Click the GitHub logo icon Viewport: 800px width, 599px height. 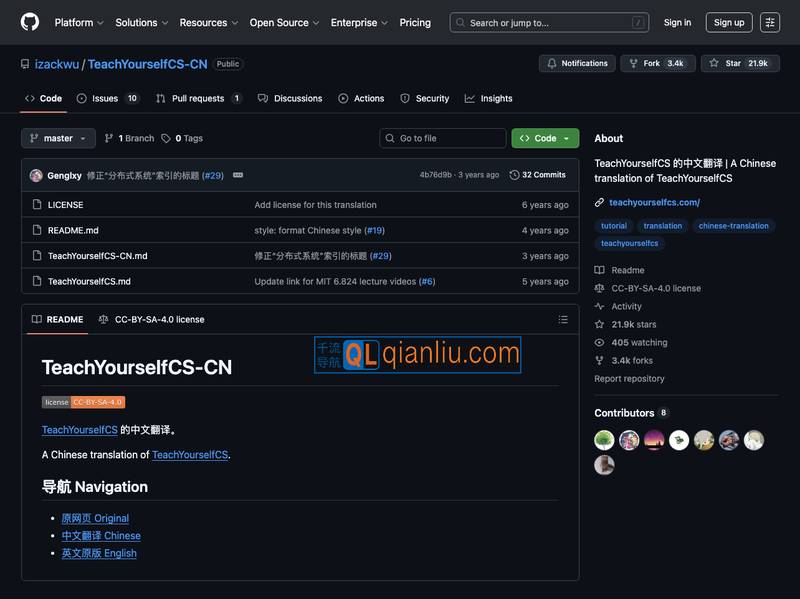[x=30, y=22]
